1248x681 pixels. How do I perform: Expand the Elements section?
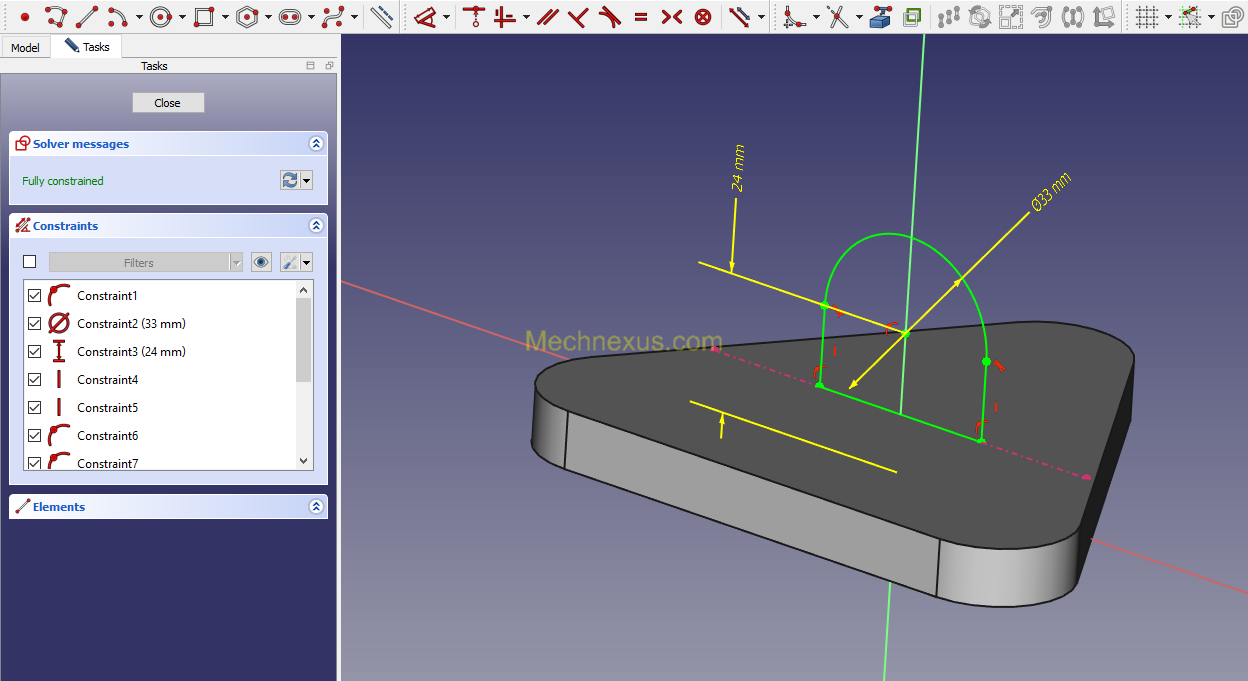316,507
